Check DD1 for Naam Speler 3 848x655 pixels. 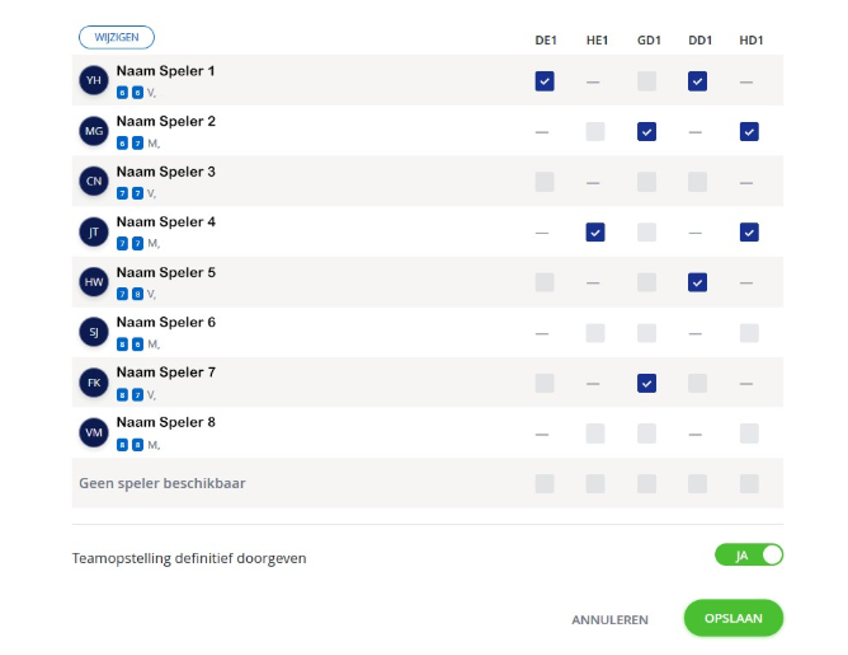click(697, 182)
